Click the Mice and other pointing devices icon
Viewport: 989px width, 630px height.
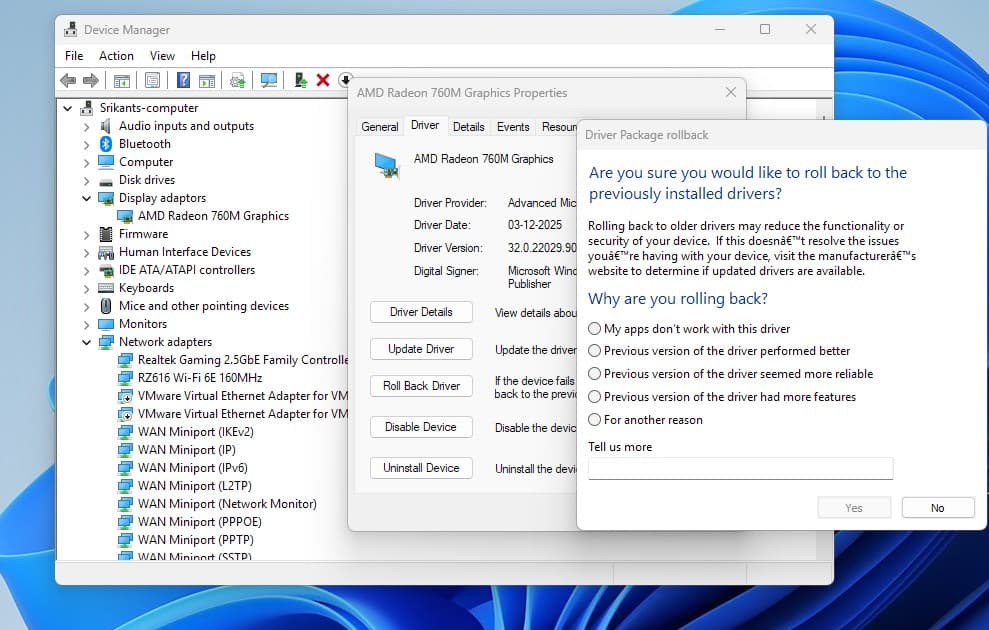[106, 306]
